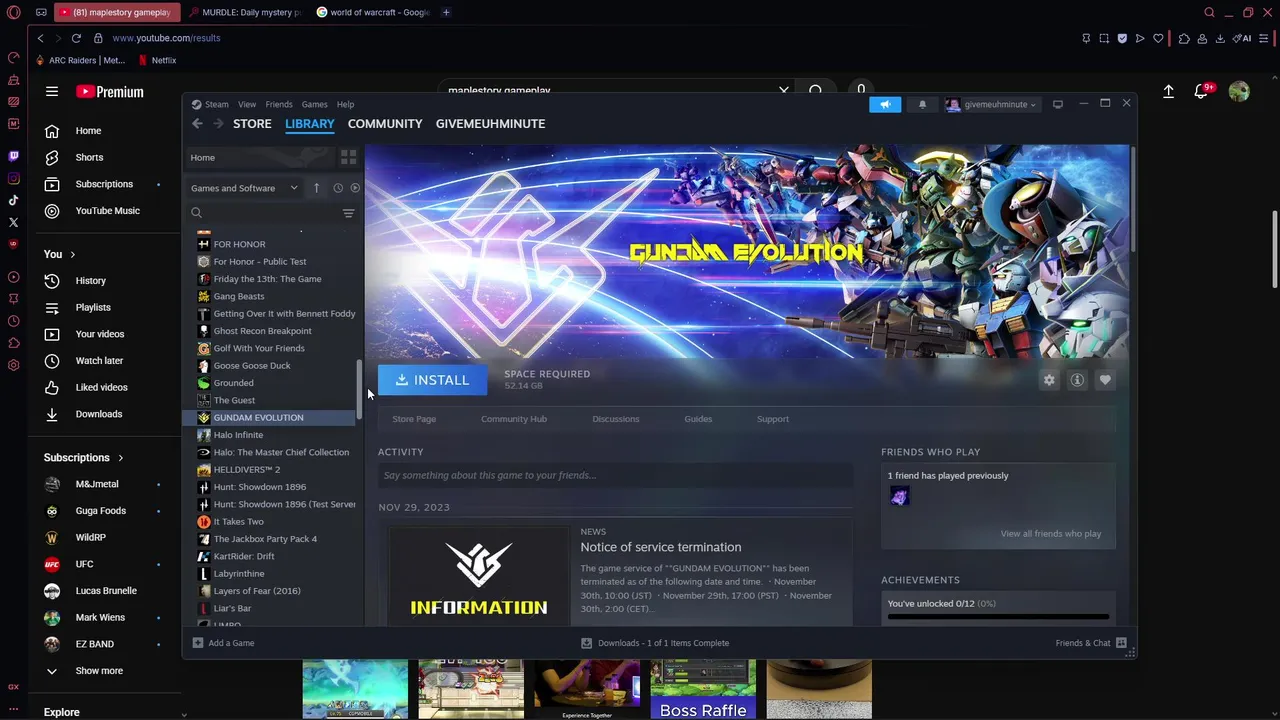This screenshot has height=720, width=1280.
Task: Open the View menu in Steam
Action: click(x=247, y=104)
